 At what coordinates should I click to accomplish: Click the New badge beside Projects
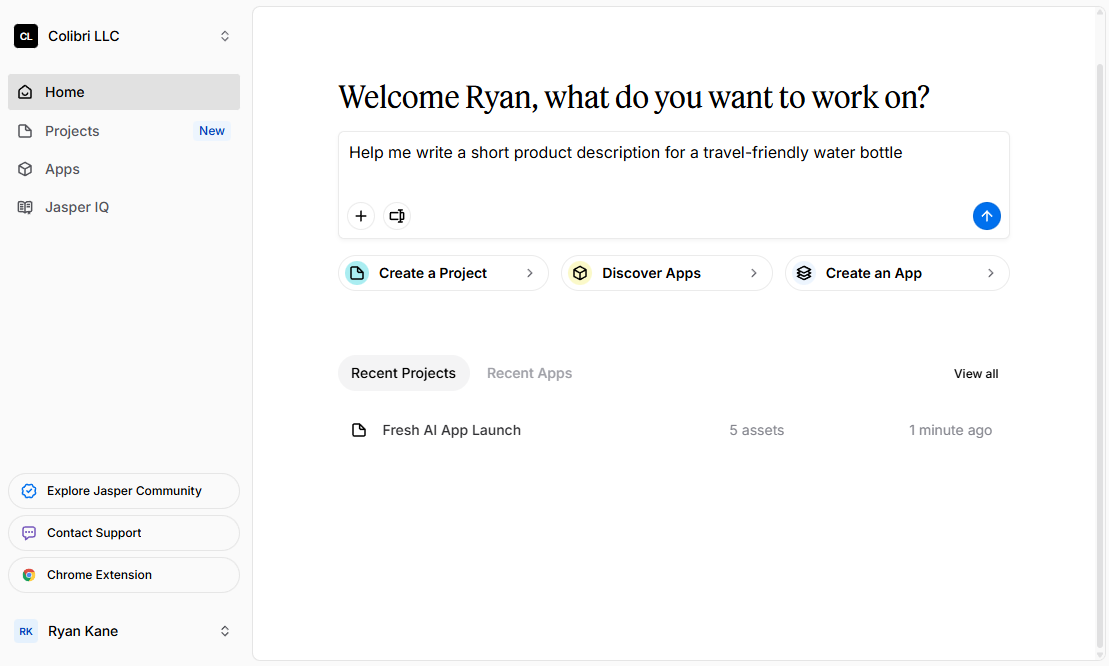click(x=211, y=131)
